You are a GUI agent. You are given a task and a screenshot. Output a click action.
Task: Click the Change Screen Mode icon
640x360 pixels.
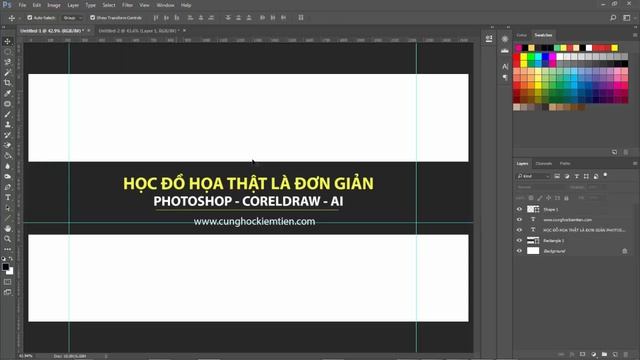tap(7, 292)
